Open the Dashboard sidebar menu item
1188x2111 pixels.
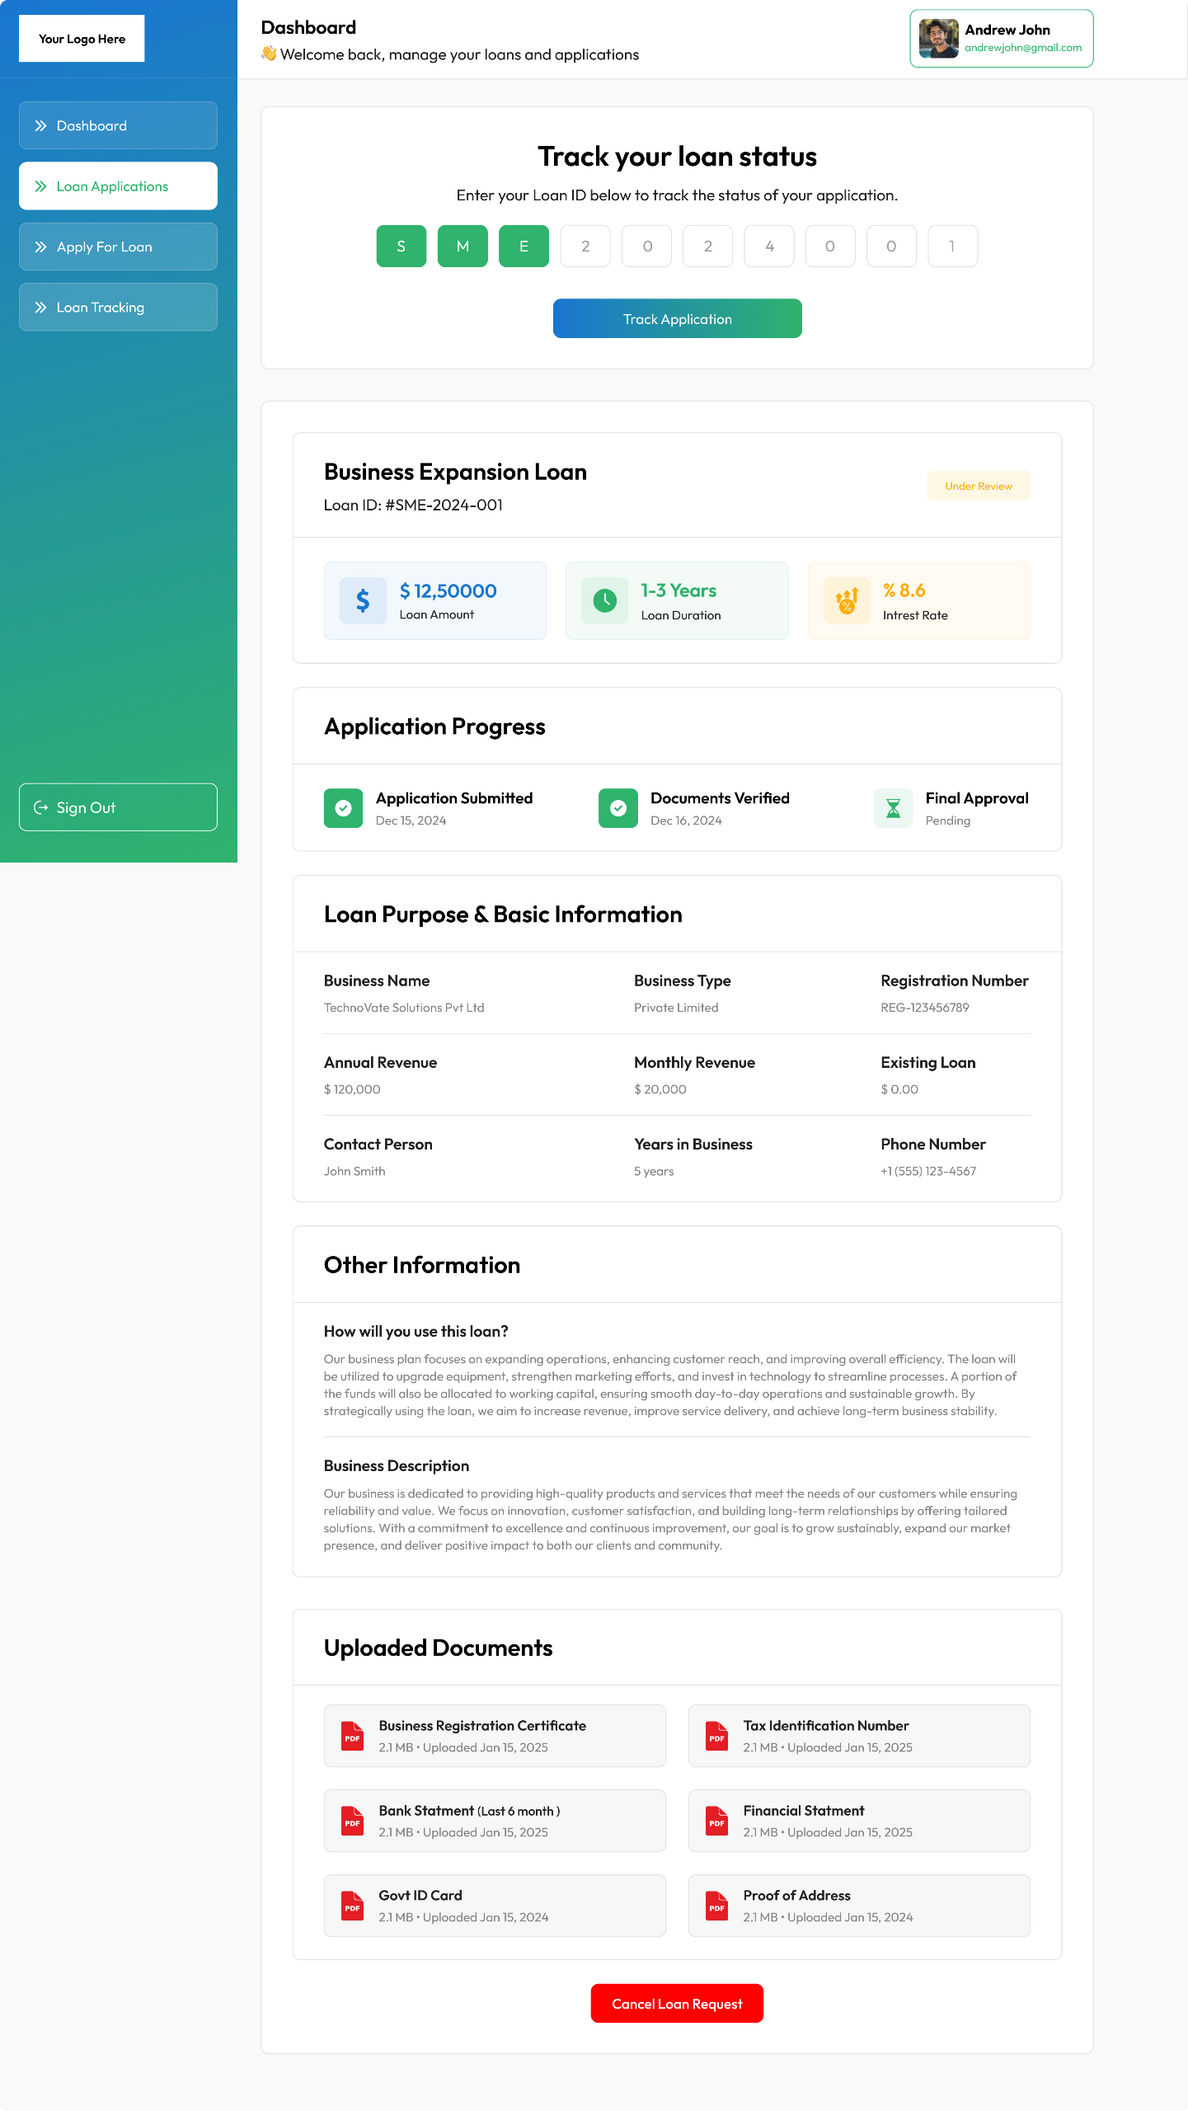(118, 126)
